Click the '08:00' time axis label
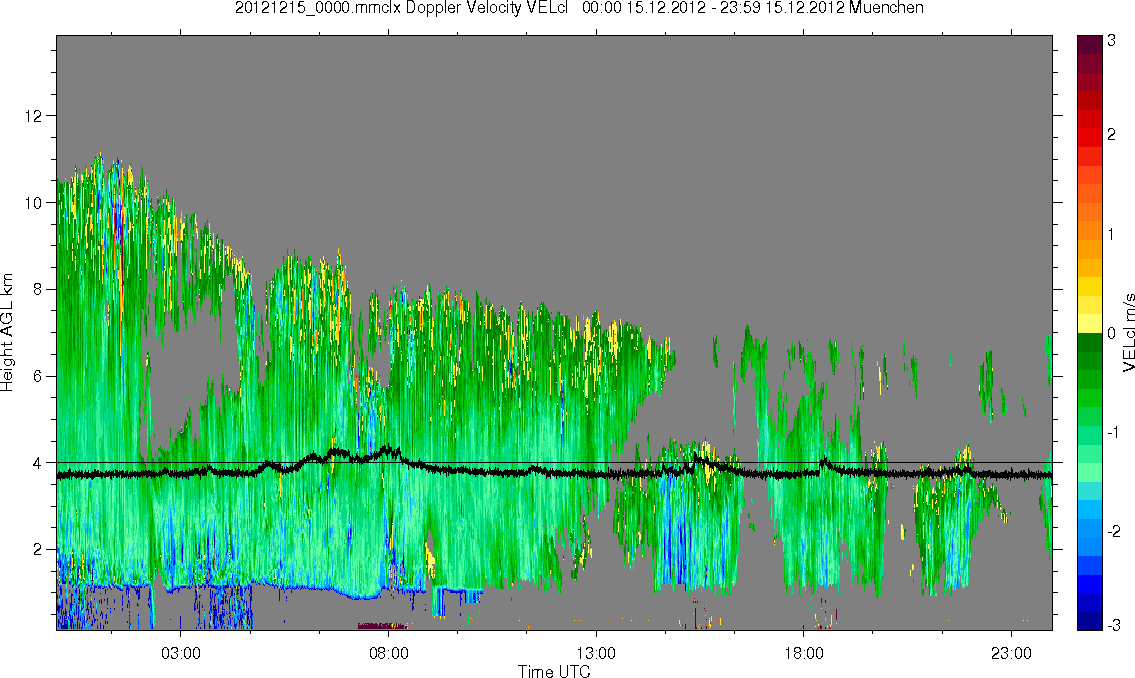 pyautogui.click(x=389, y=654)
